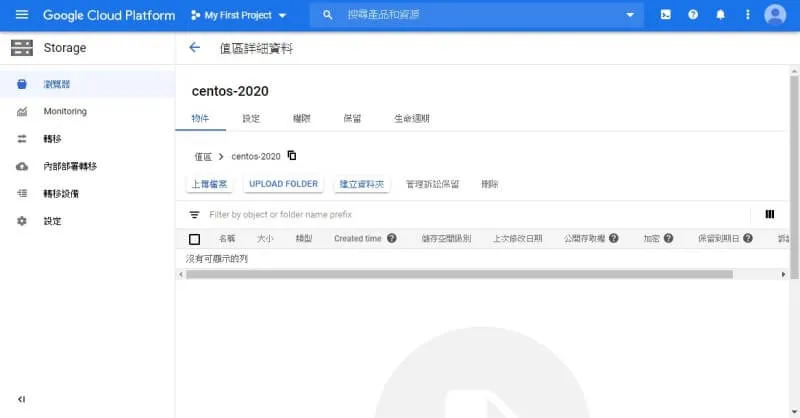Copy bucket path with clipboard icon
Image resolution: width=800 pixels, height=418 pixels.
[292, 155]
